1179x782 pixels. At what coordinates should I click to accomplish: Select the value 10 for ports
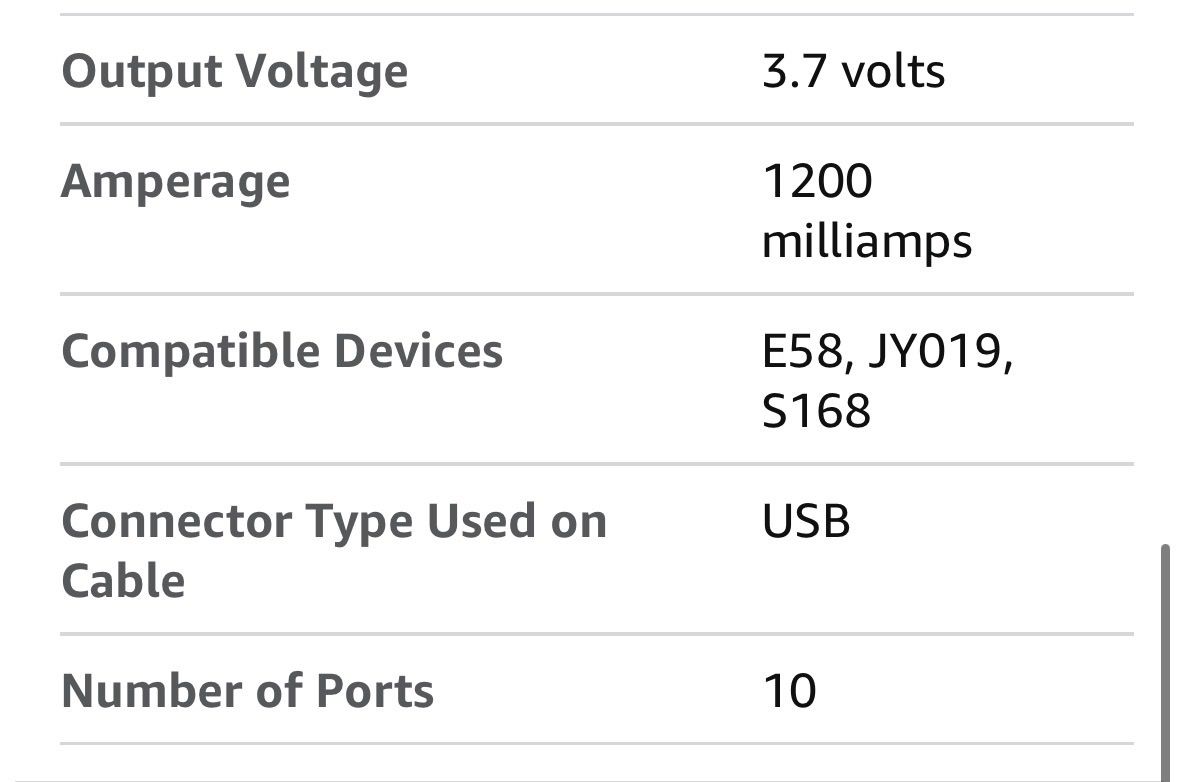tap(790, 691)
